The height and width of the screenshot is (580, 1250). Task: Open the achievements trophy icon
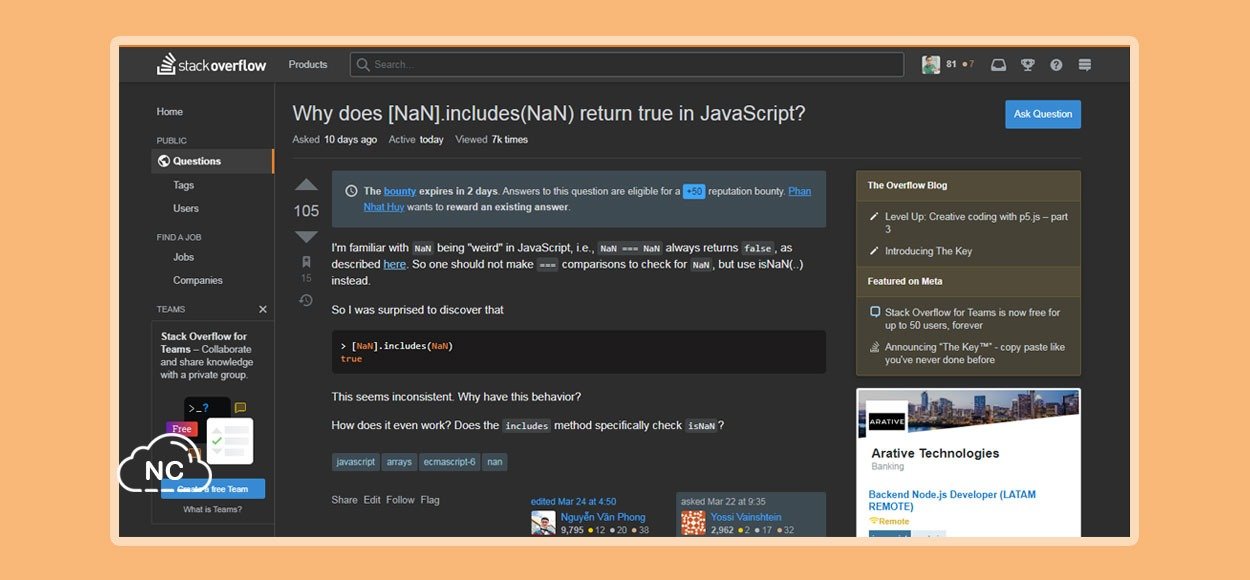coord(1027,65)
